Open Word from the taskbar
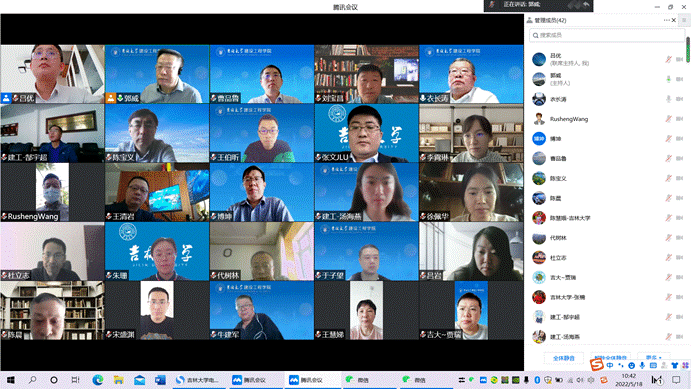This screenshot has width=691, height=389. click(160, 380)
